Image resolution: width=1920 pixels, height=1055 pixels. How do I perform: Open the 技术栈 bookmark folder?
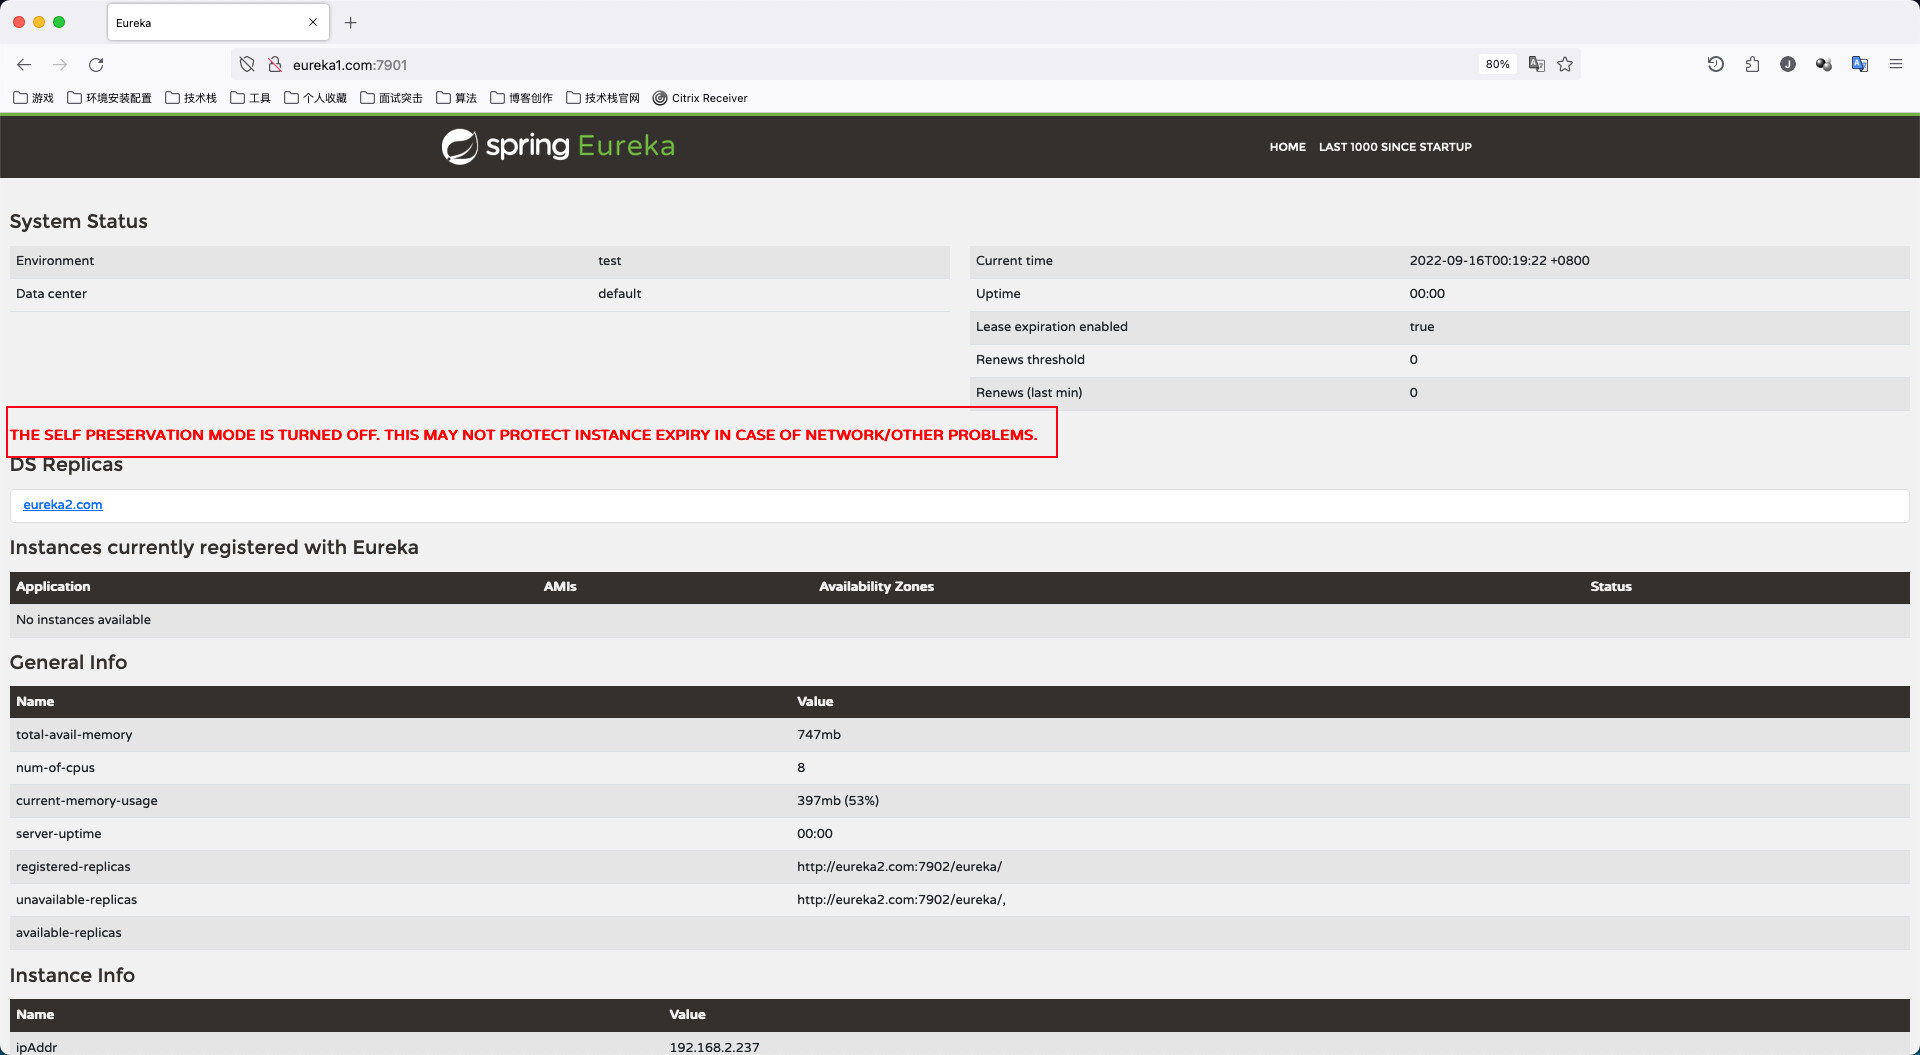click(191, 98)
